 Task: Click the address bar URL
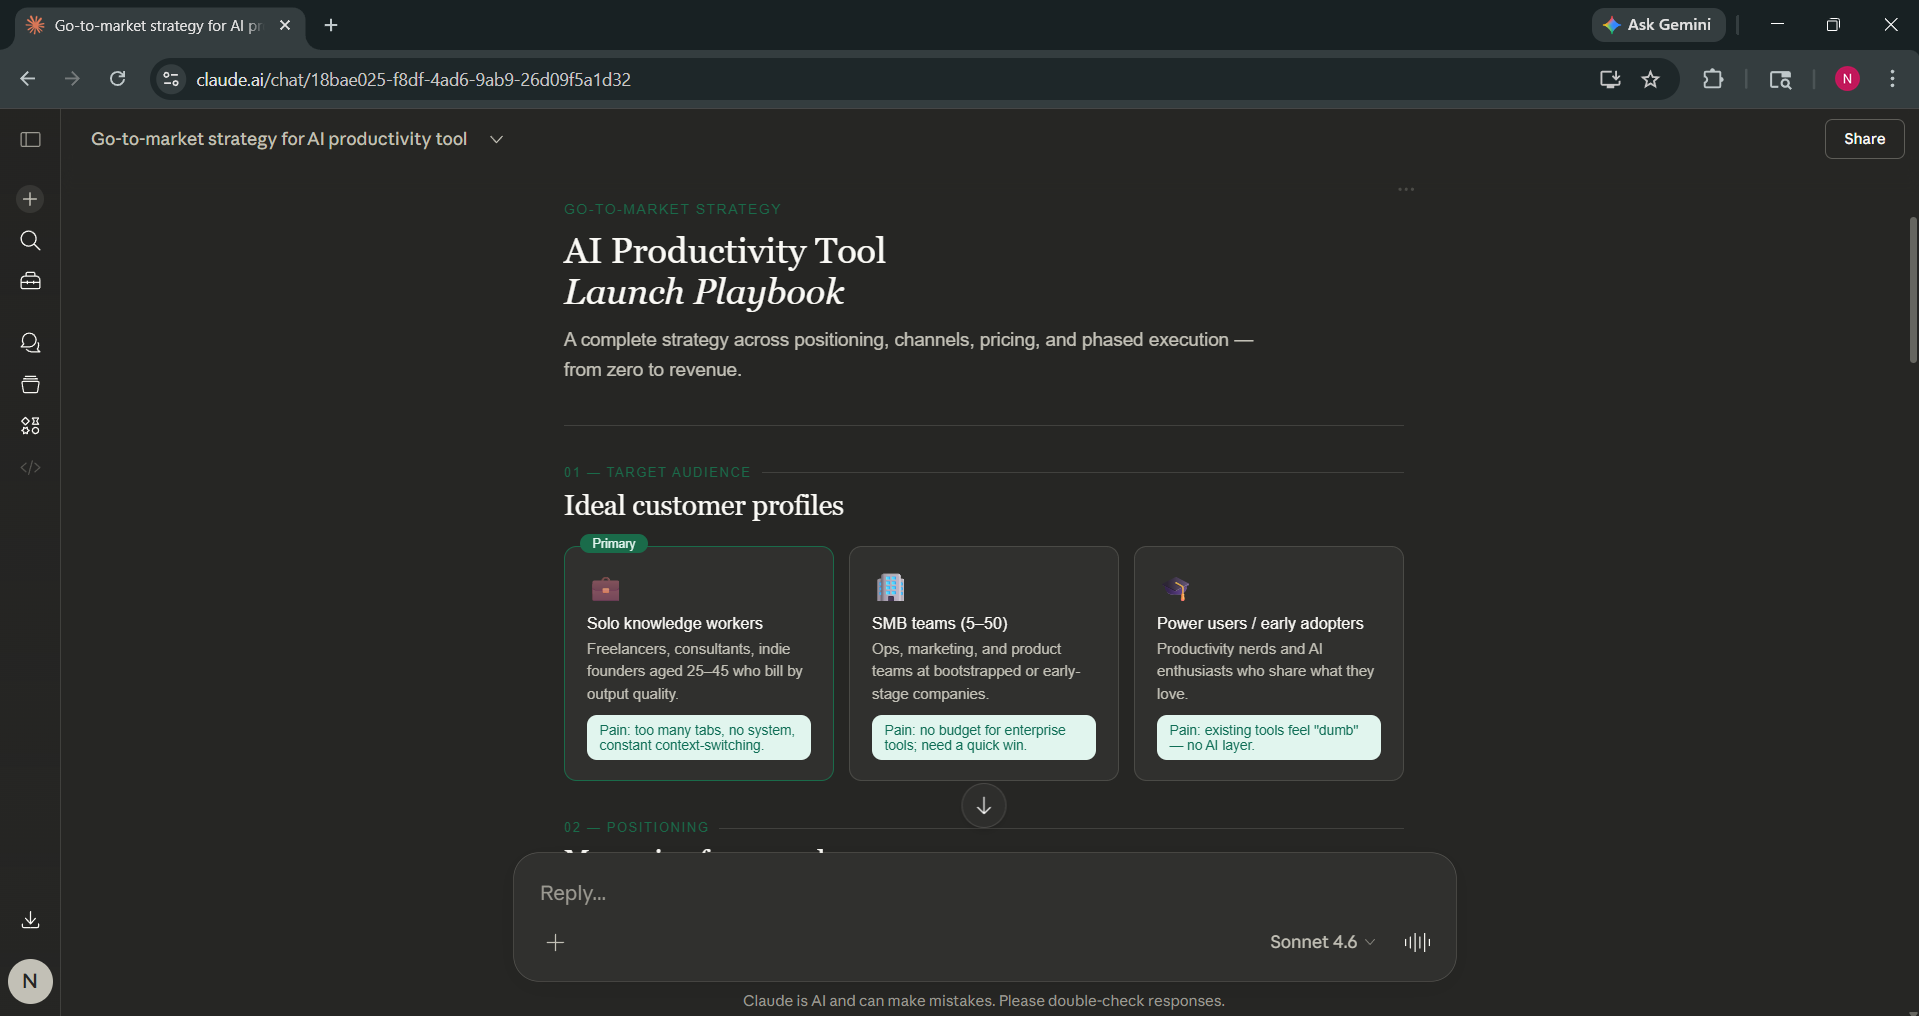(x=413, y=79)
